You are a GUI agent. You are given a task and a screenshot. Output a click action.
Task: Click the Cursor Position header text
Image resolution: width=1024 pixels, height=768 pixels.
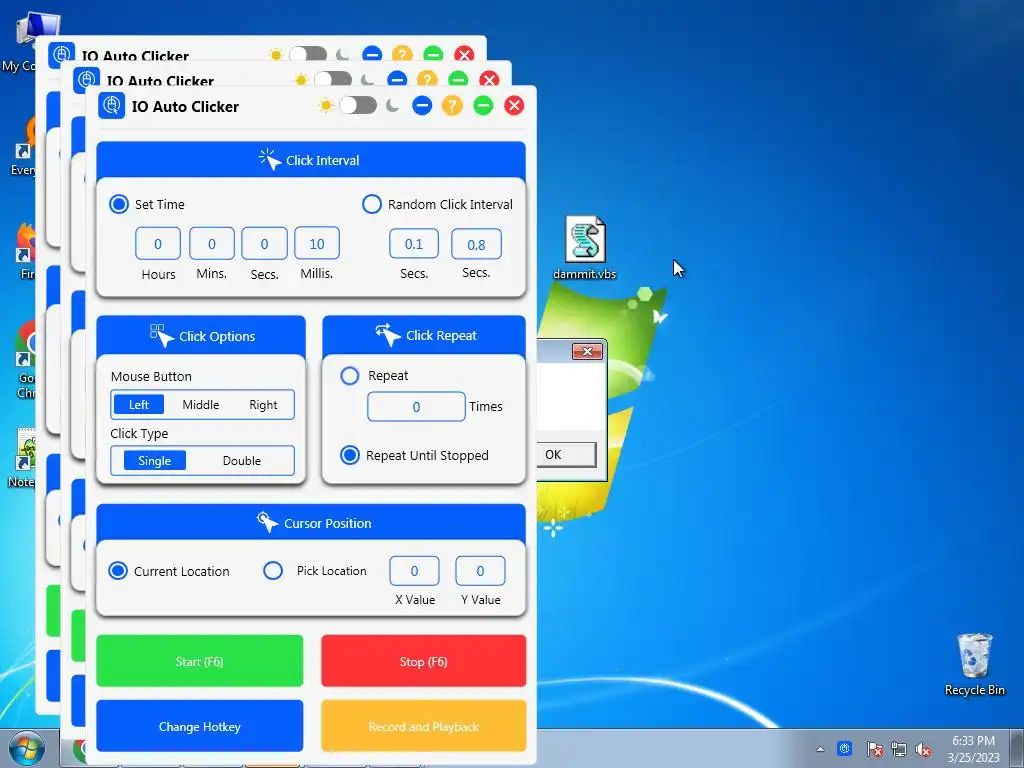pyautogui.click(x=328, y=524)
